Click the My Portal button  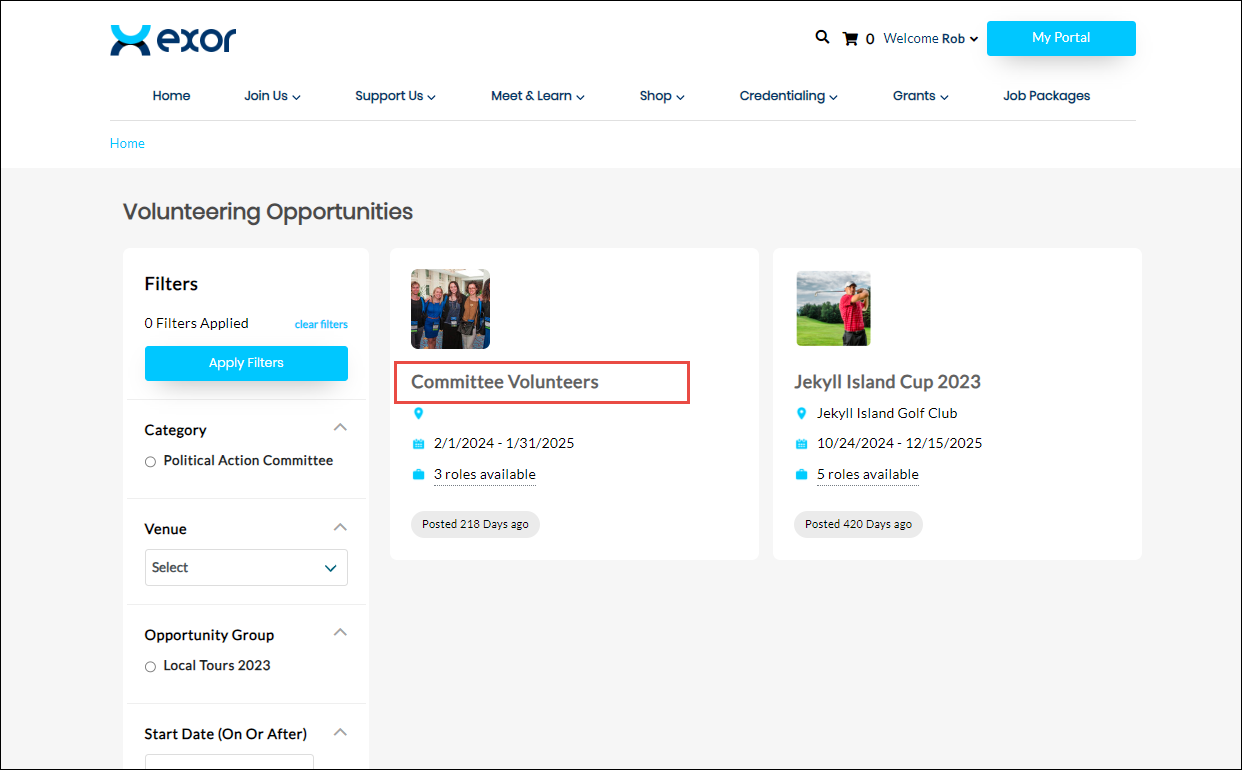click(x=1061, y=38)
